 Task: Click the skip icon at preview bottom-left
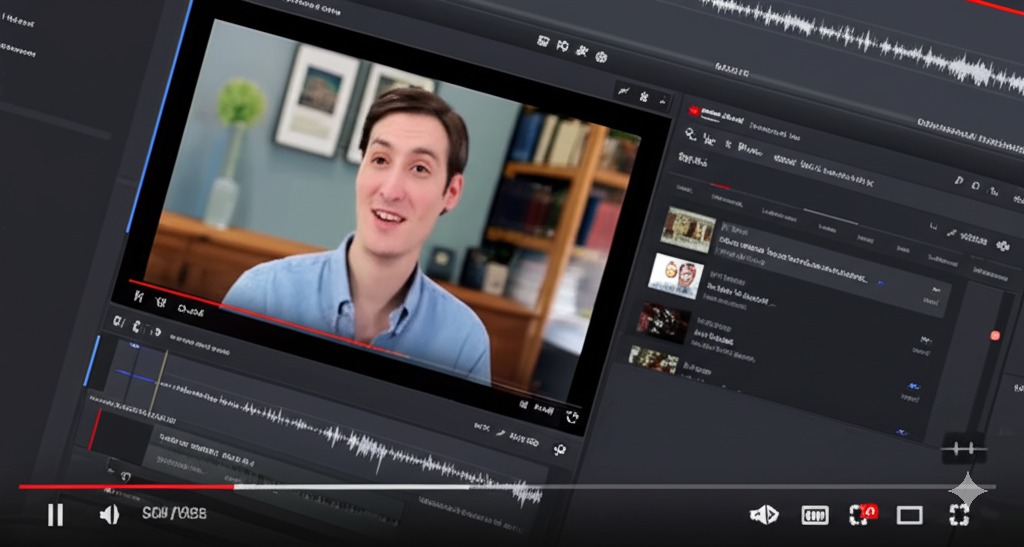(138, 297)
